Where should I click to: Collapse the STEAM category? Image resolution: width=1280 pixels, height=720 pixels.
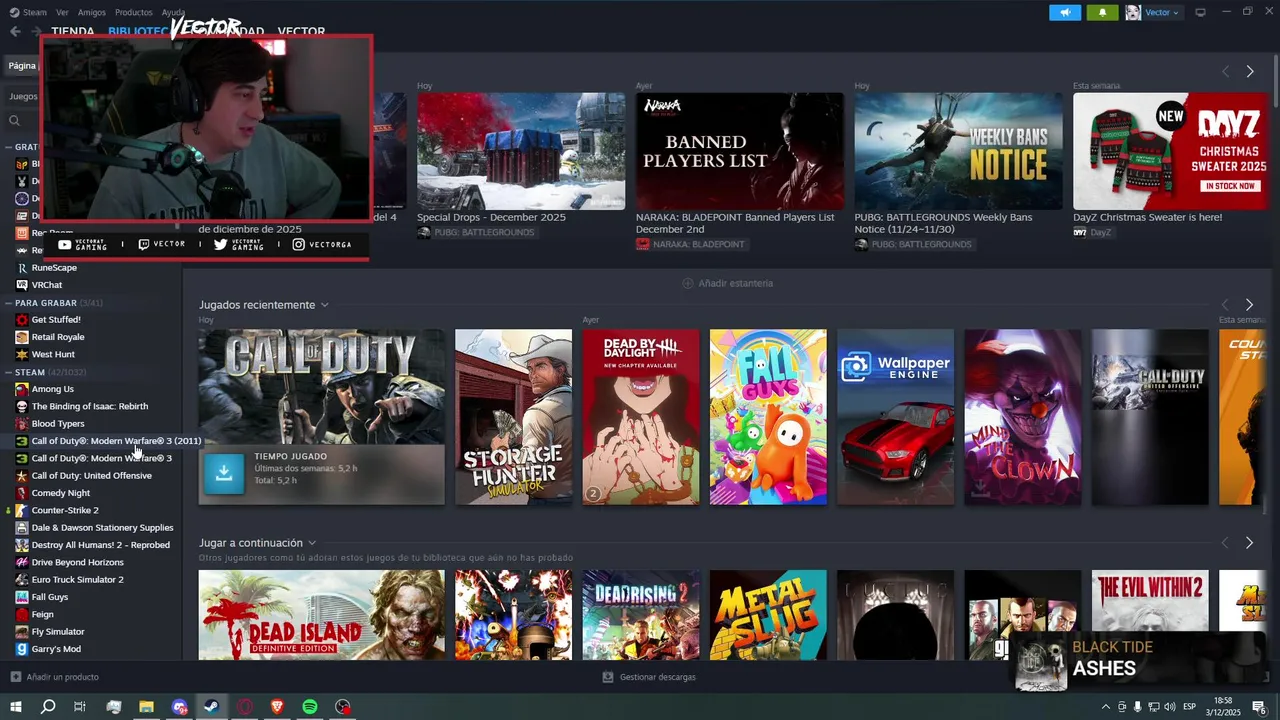point(8,372)
